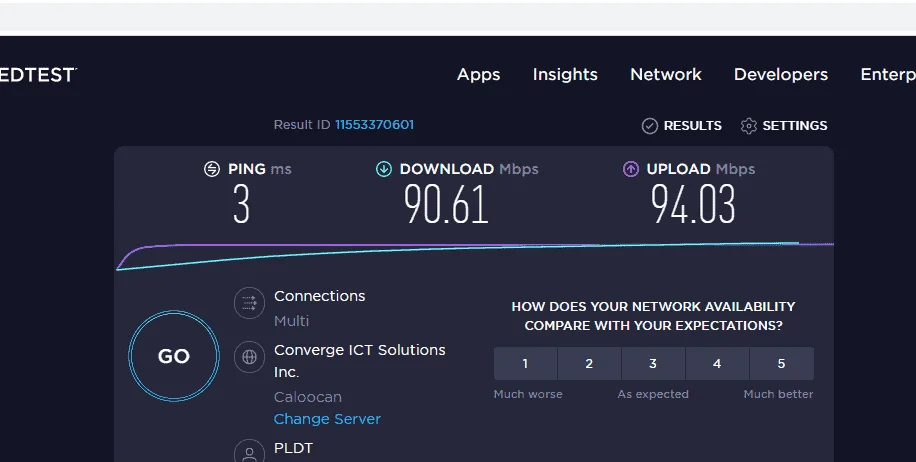Click the Much better label
This screenshot has width=916, height=462.
click(x=778, y=394)
